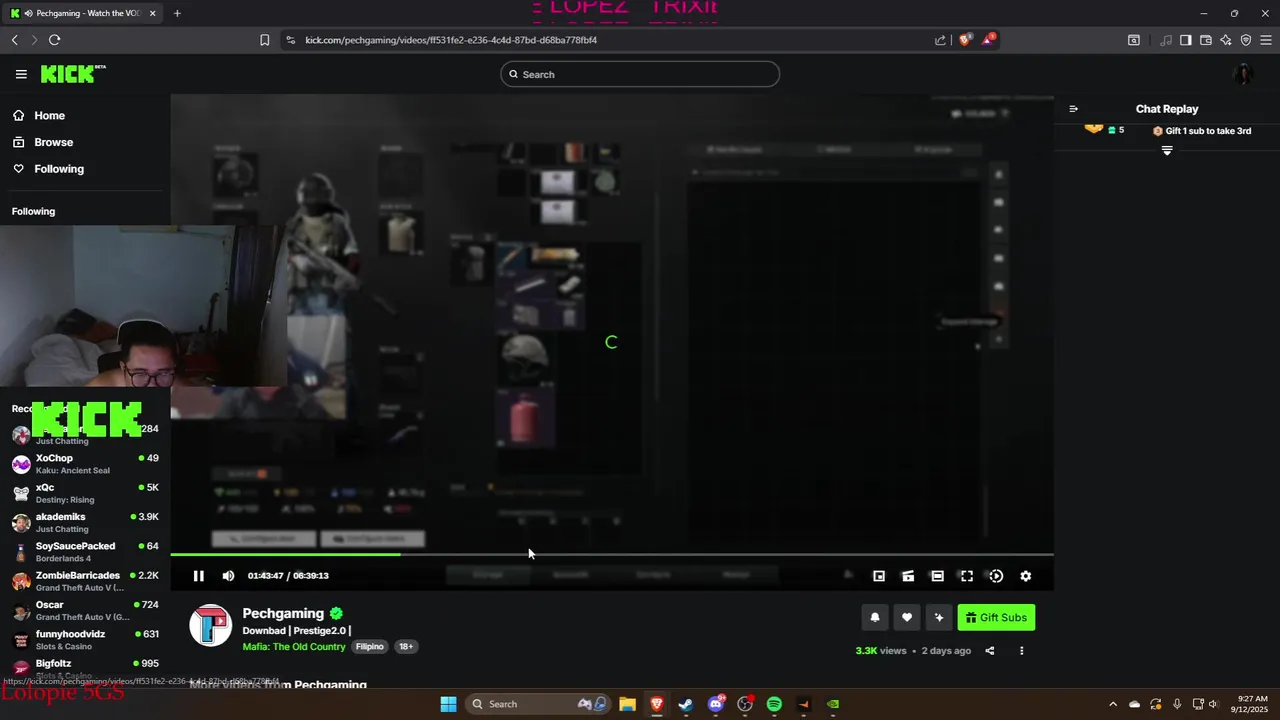Viewport: 1280px width, 720px height.
Task: Pause the video playback
Action: coord(198,576)
